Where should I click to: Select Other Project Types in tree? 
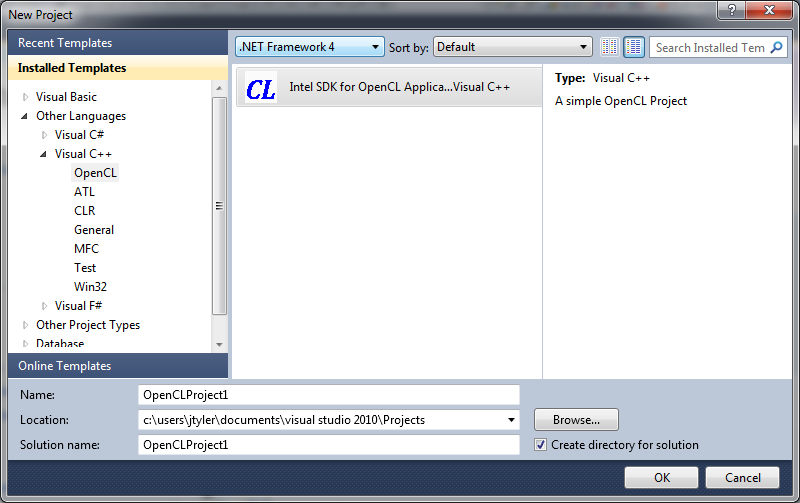[88, 325]
